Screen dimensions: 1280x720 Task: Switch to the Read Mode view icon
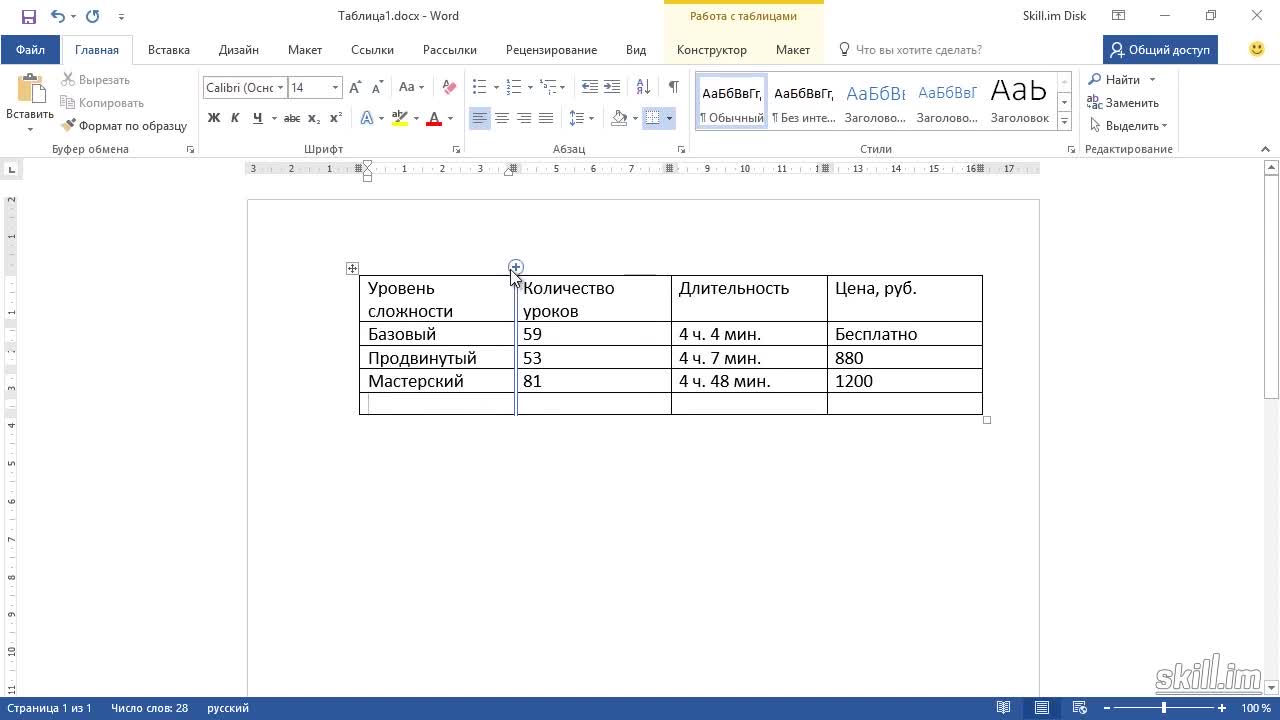[1004, 708]
